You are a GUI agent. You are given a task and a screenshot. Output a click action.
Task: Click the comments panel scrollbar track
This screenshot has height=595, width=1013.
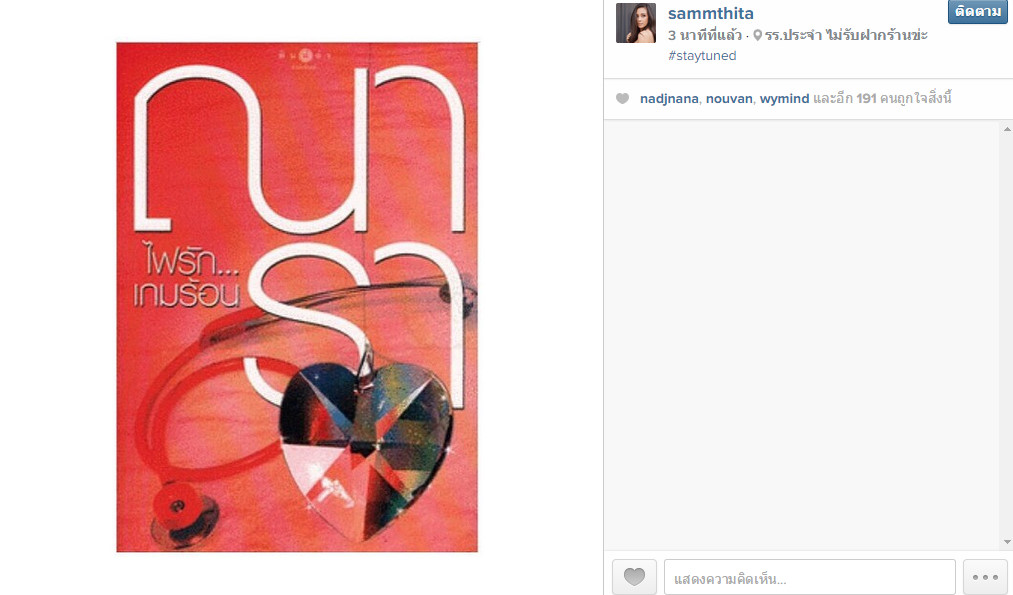pyautogui.click(x=1007, y=335)
